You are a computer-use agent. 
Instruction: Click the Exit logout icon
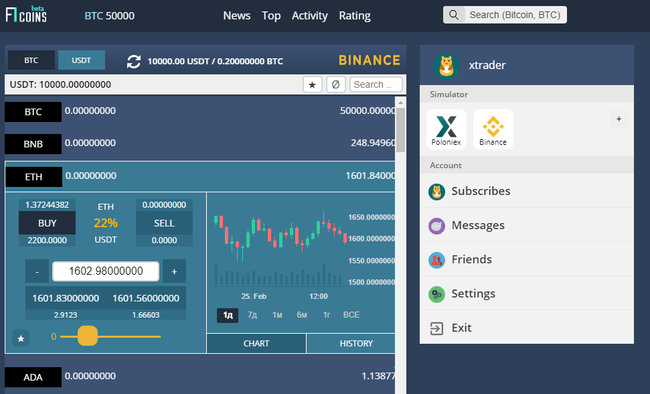point(437,328)
